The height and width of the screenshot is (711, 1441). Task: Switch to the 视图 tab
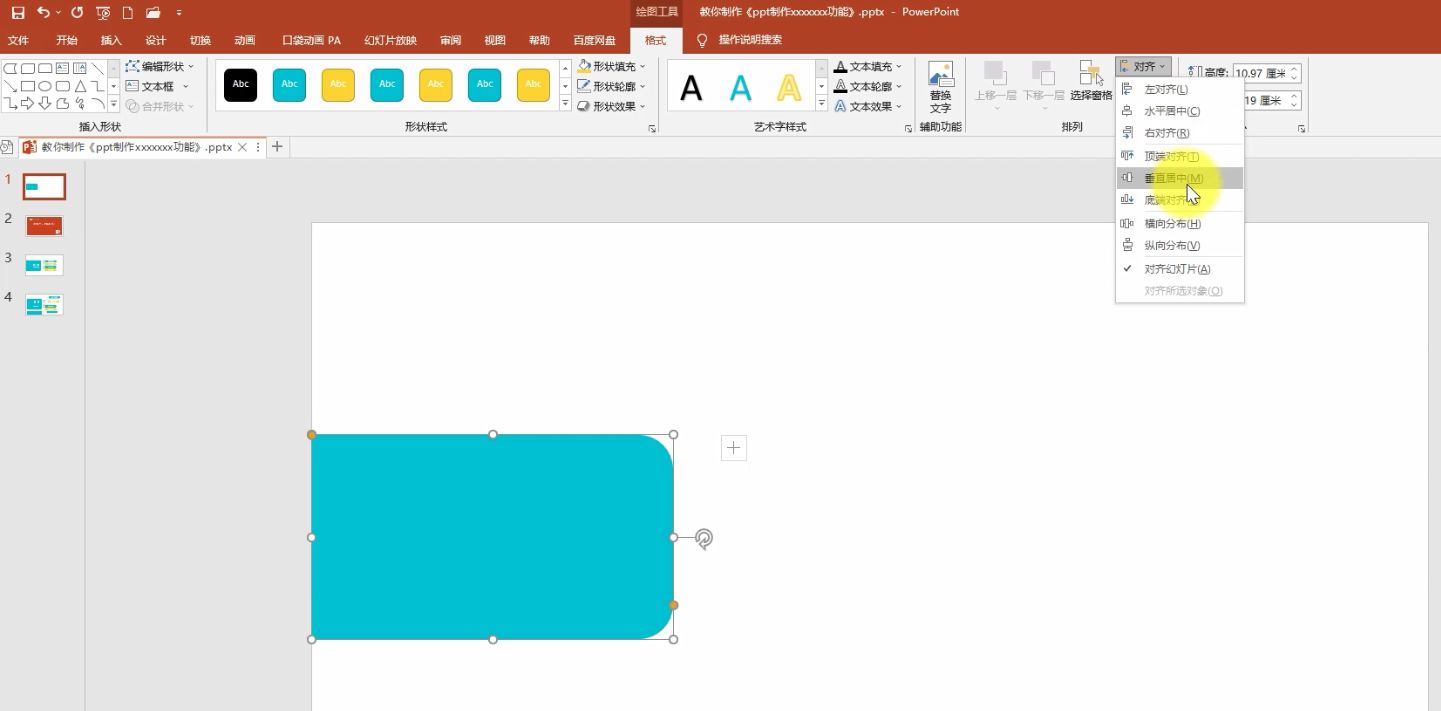pos(495,40)
